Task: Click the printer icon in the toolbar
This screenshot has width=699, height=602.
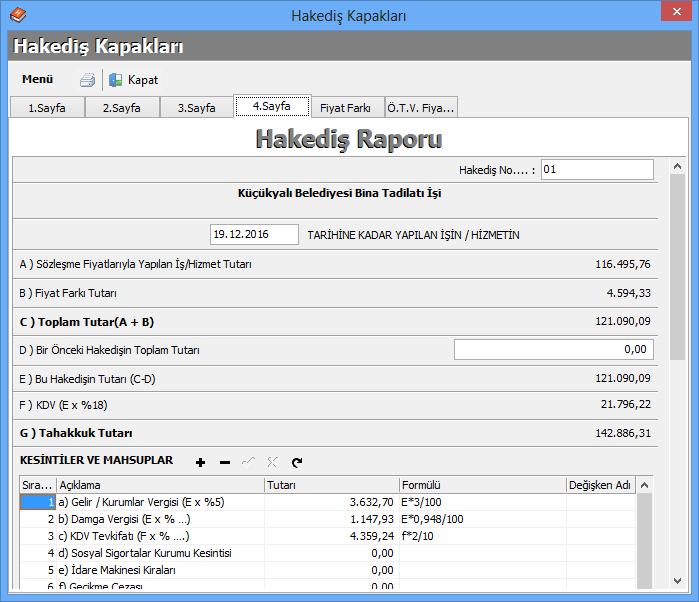Action: pyautogui.click(x=88, y=80)
